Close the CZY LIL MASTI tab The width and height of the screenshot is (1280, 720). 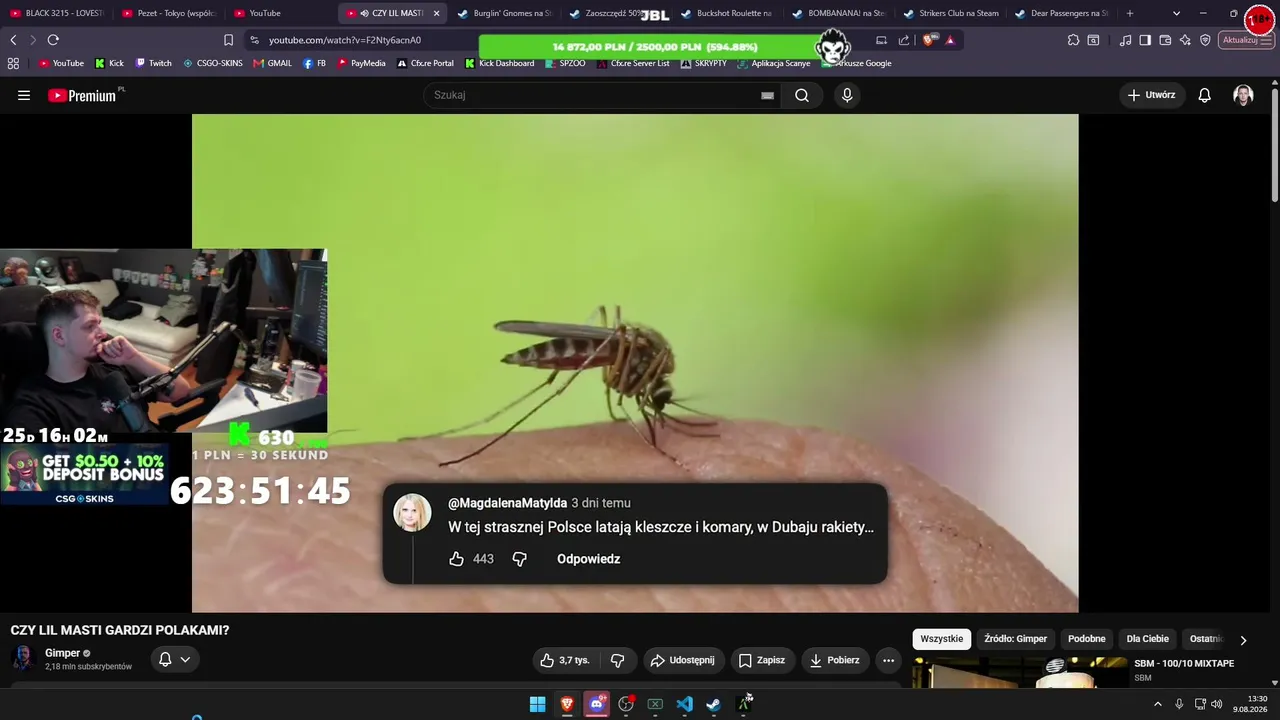pyautogui.click(x=436, y=13)
